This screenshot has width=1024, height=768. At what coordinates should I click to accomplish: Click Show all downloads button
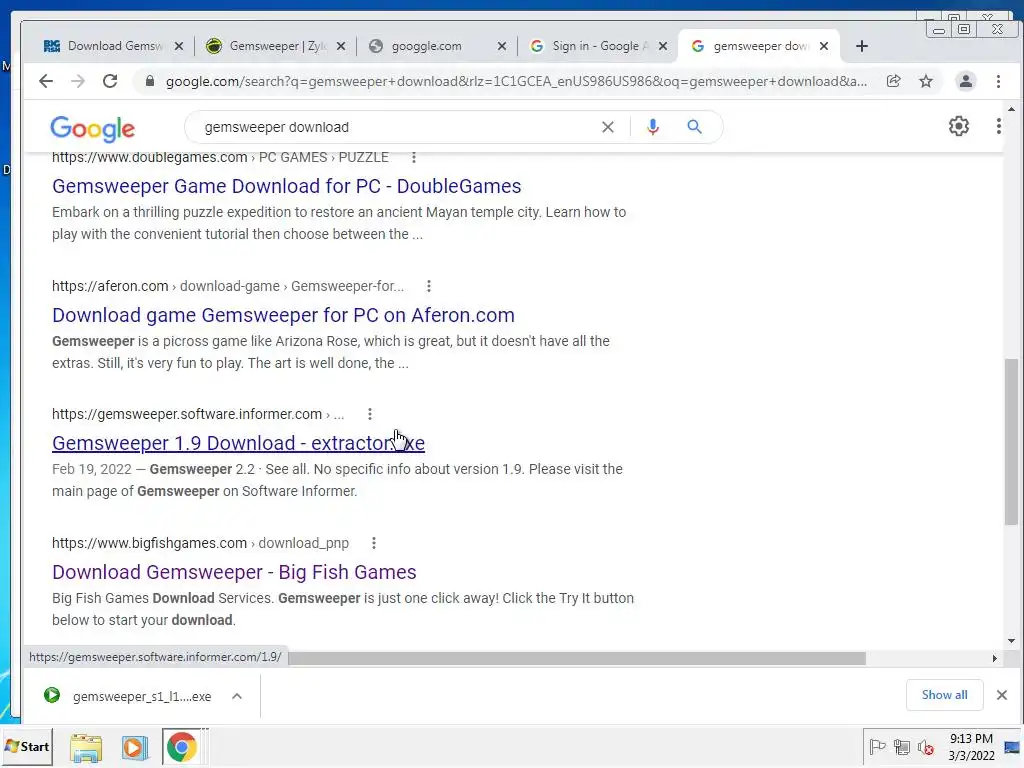(944, 695)
